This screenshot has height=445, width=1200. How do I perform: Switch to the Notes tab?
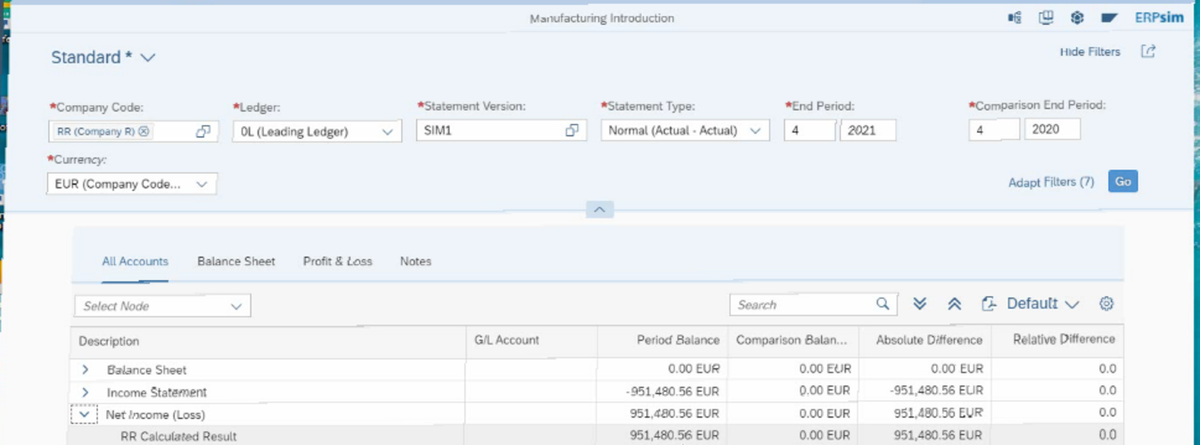click(x=415, y=261)
